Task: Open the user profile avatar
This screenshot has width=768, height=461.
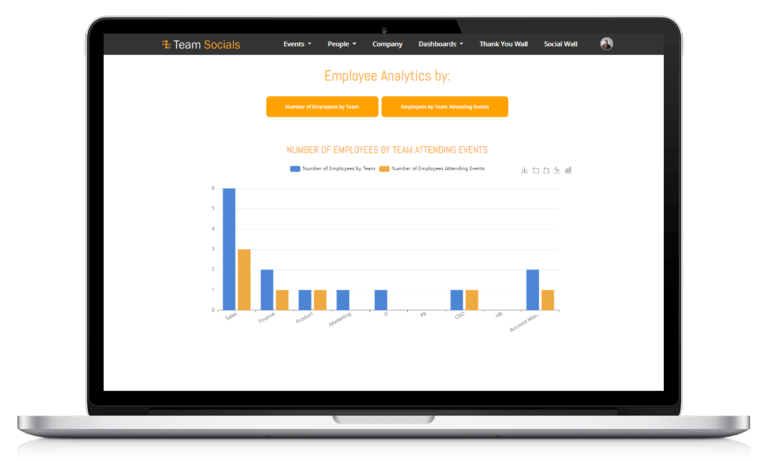Action: point(606,44)
